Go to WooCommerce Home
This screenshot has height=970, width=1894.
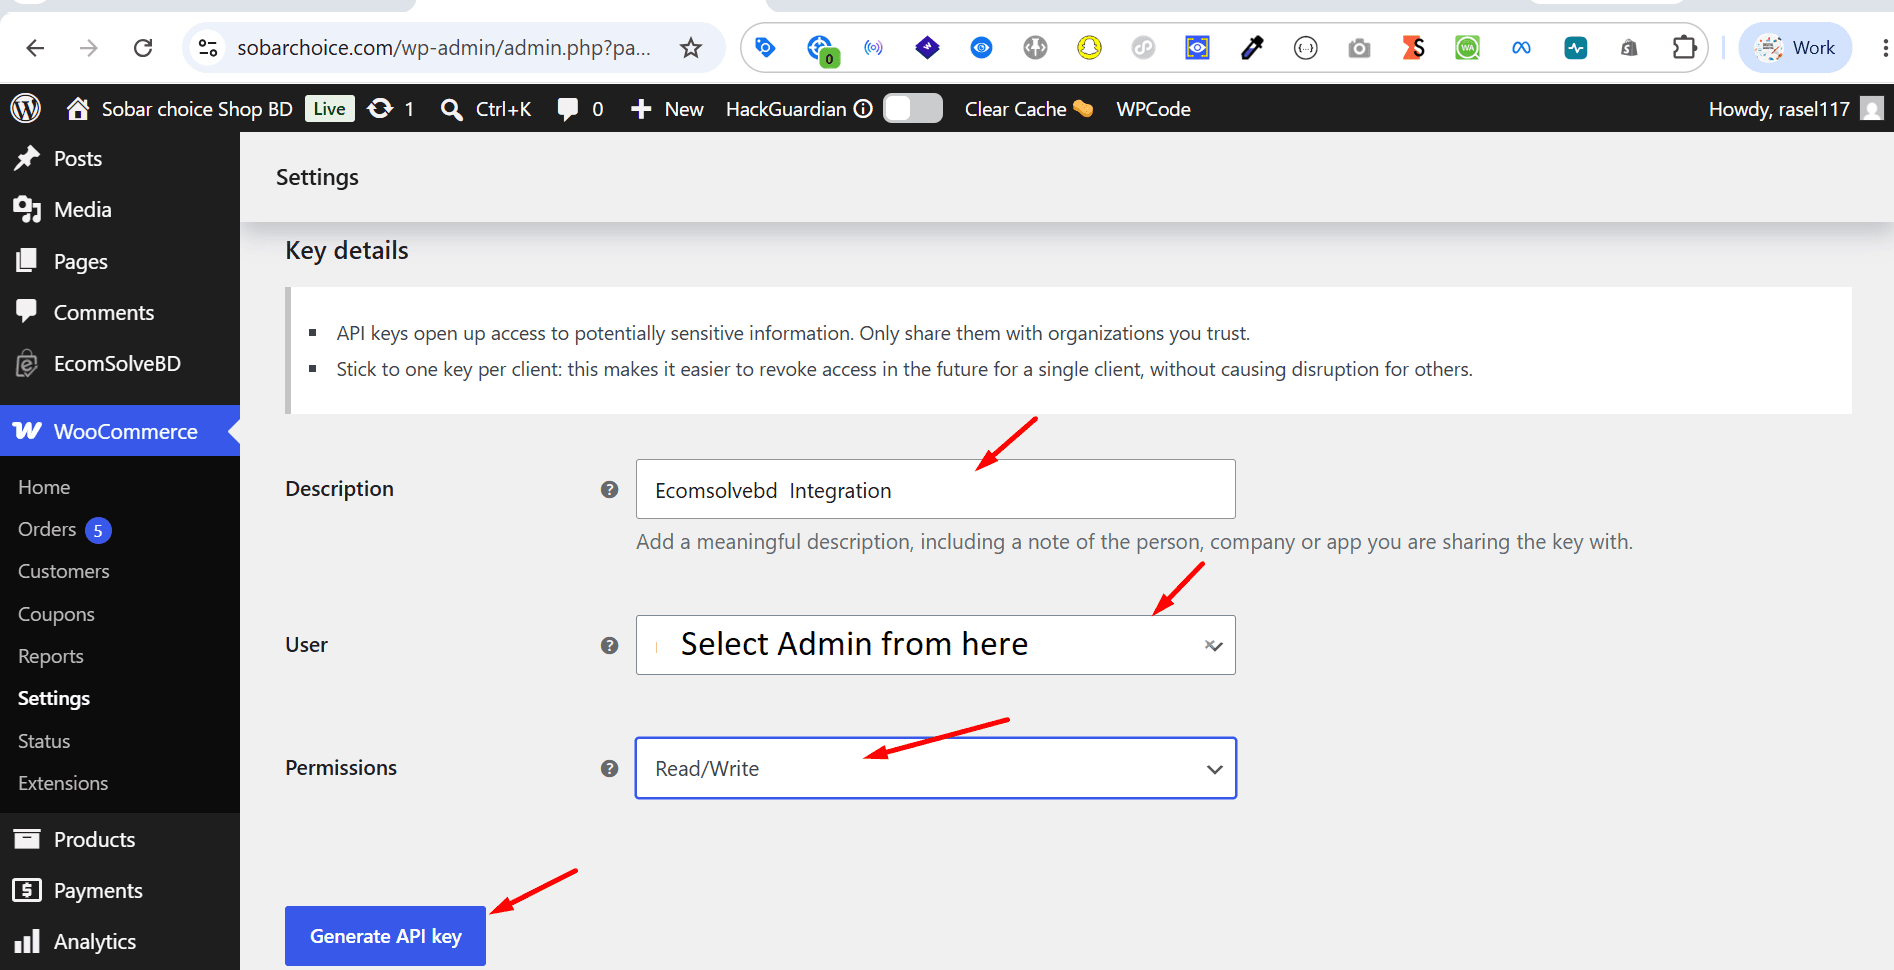(x=44, y=487)
